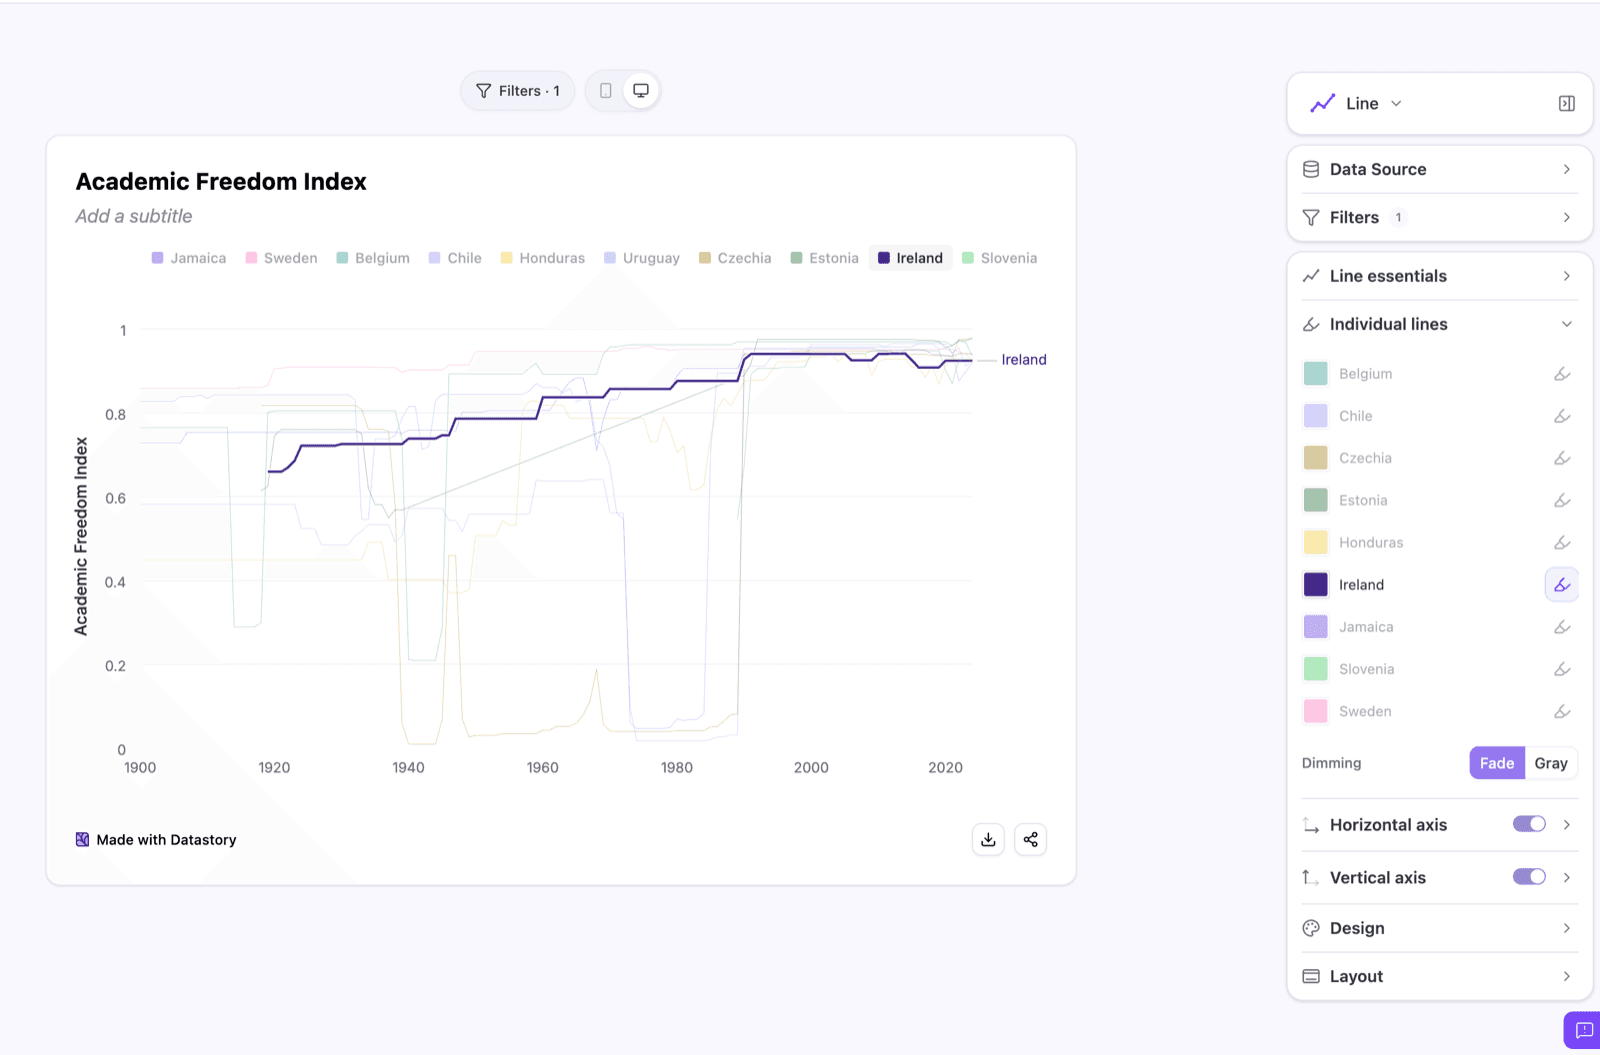Expand the Data Source section
1600x1055 pixels.
1439,169
